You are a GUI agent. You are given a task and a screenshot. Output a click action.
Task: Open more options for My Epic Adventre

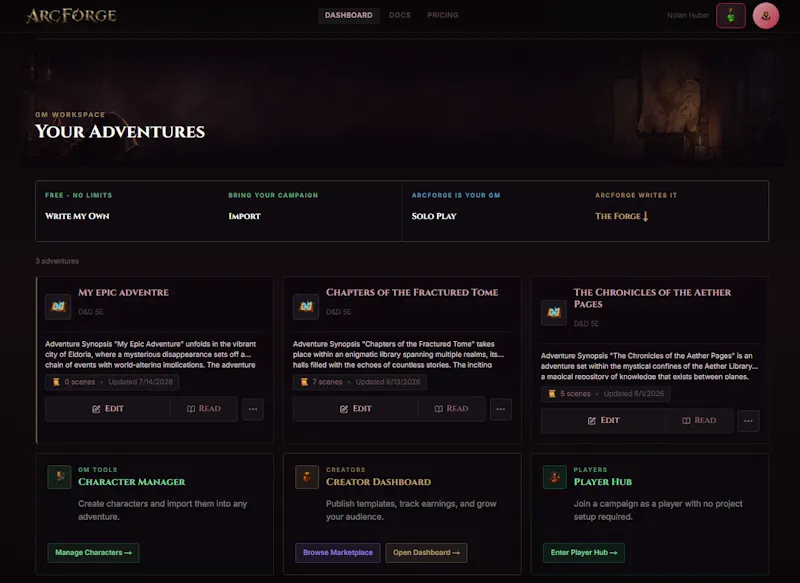[x=253, y=409]
